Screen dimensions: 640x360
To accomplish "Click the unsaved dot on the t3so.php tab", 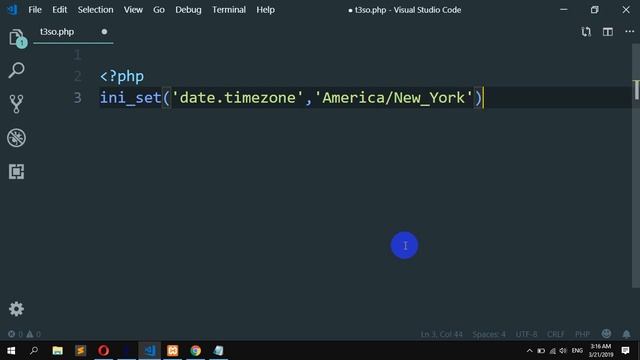I will tap(104, 31).
